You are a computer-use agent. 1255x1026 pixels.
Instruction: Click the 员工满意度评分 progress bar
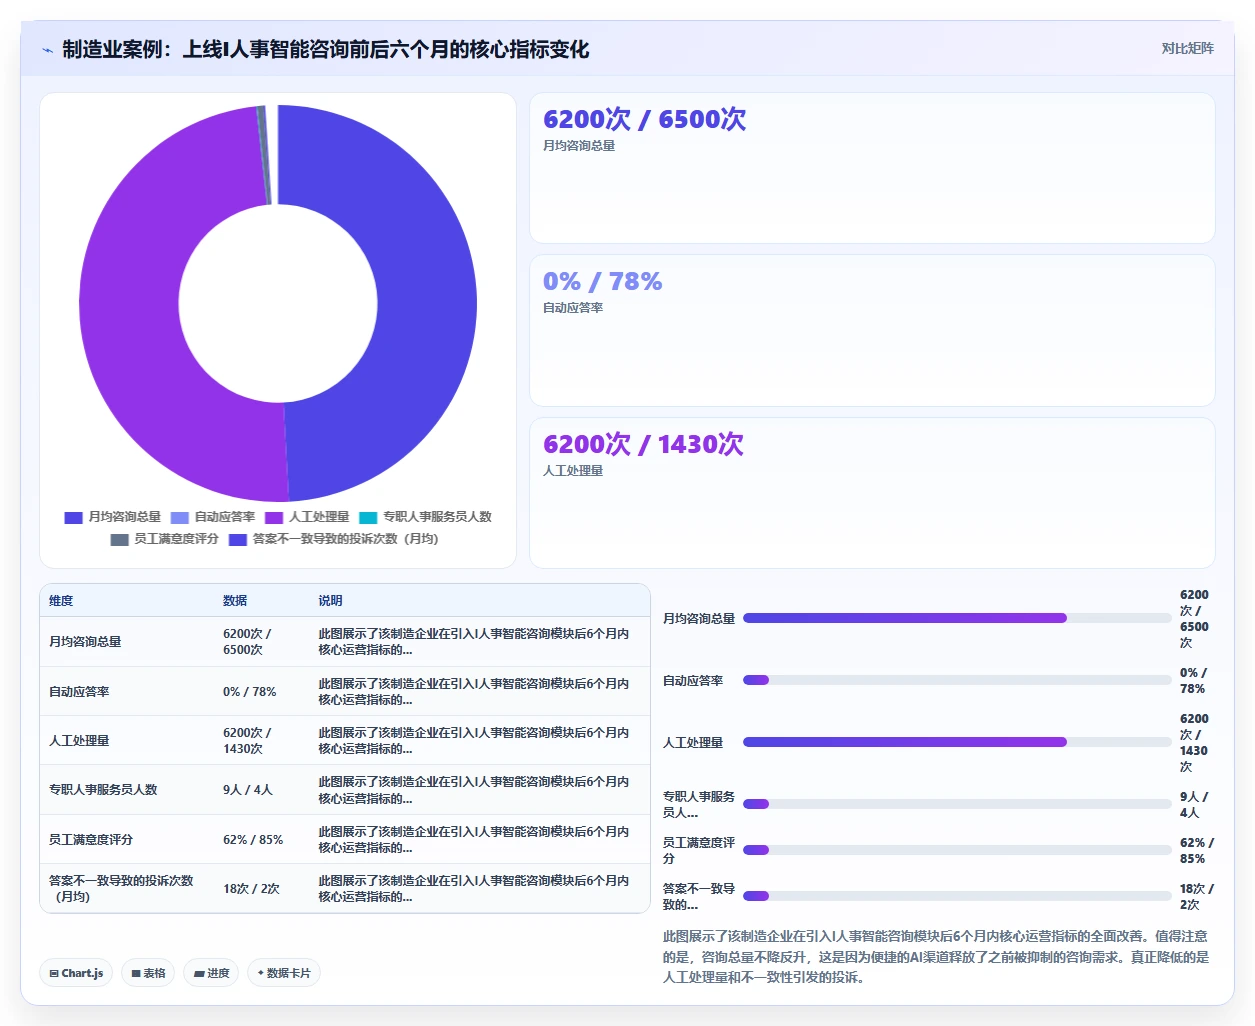(x=957, y=850)
